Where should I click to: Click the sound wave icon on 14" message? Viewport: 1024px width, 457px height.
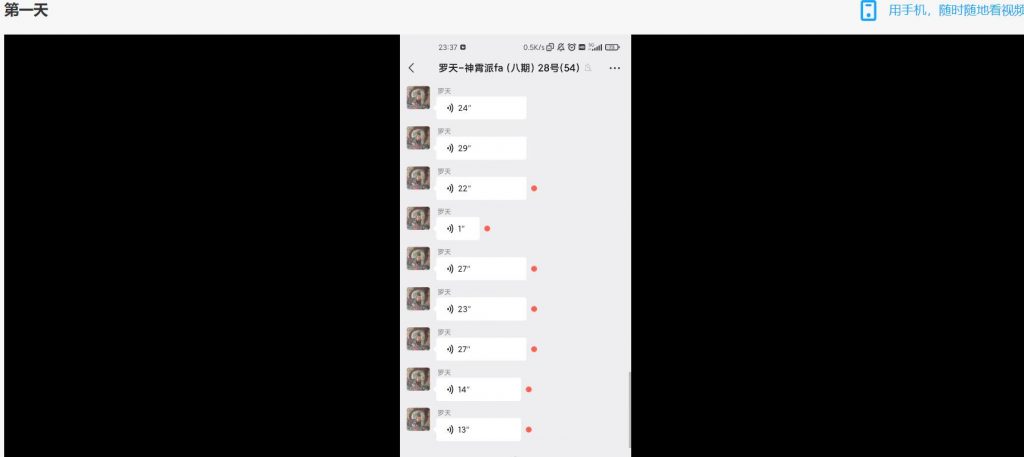tap(450, 390)
